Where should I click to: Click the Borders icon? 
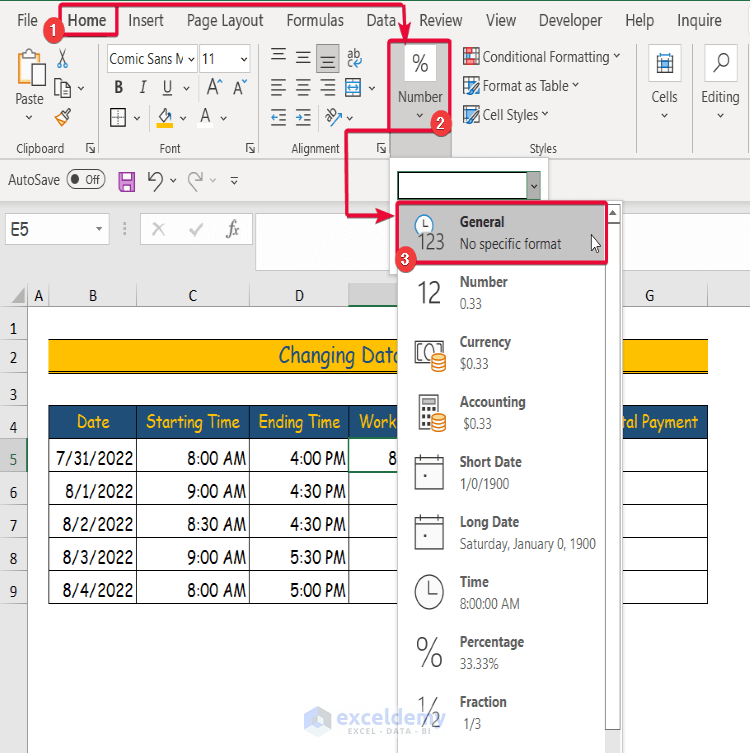(118, 117)
